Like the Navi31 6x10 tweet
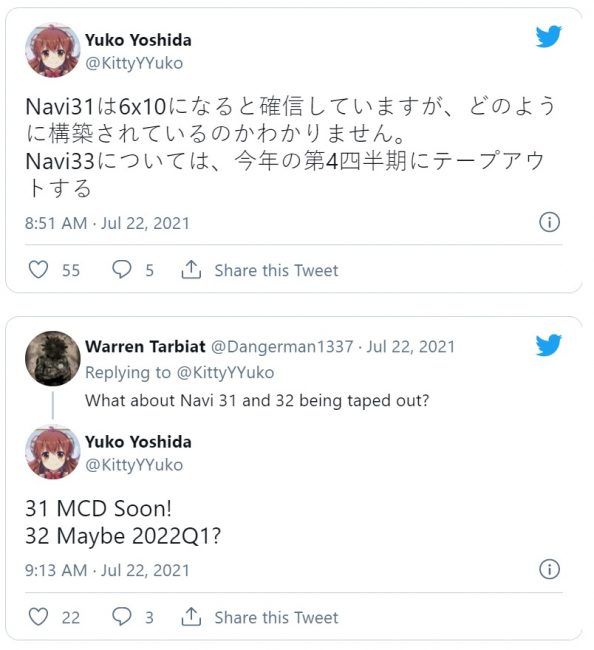594x650 pixels. [38, 269]
